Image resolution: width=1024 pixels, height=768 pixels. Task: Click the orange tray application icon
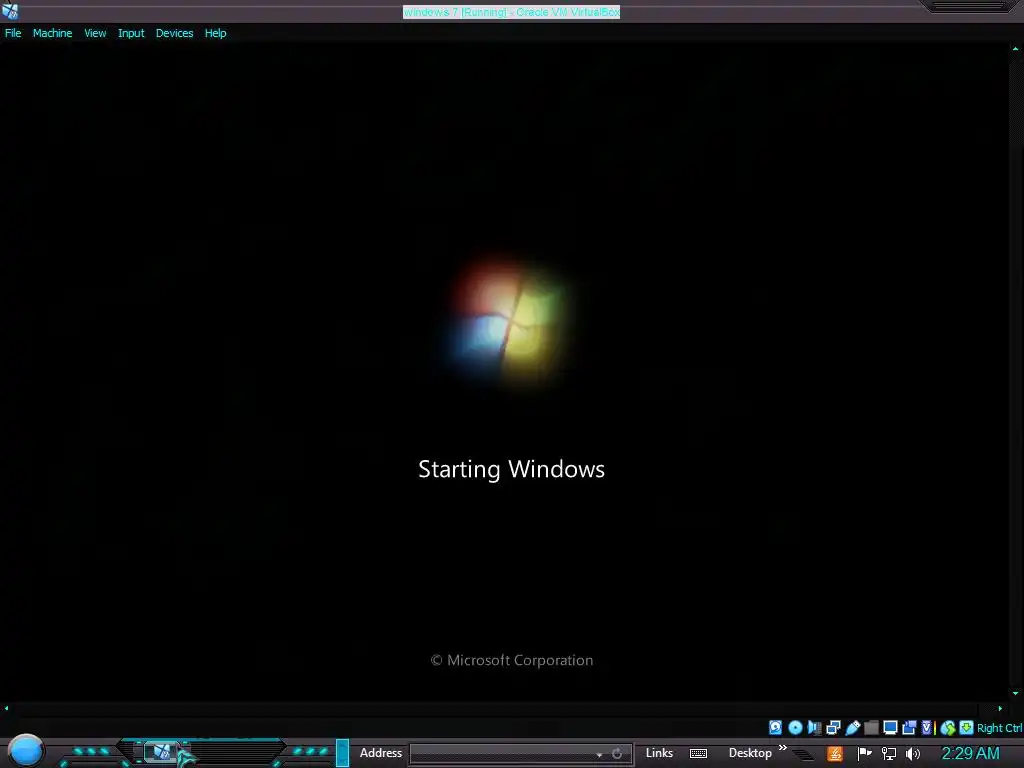pyautogui.click(x=835, y=754)
